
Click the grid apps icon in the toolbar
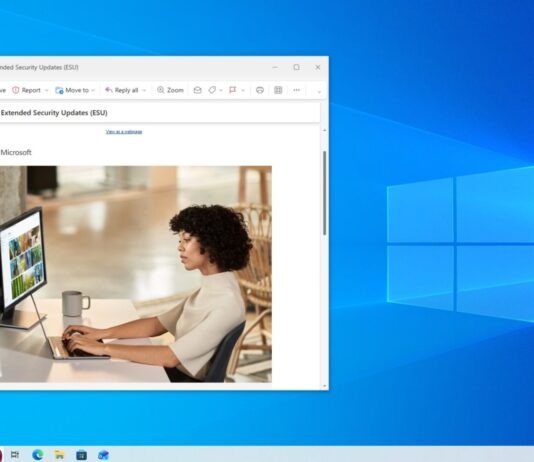tap(278, 90)
